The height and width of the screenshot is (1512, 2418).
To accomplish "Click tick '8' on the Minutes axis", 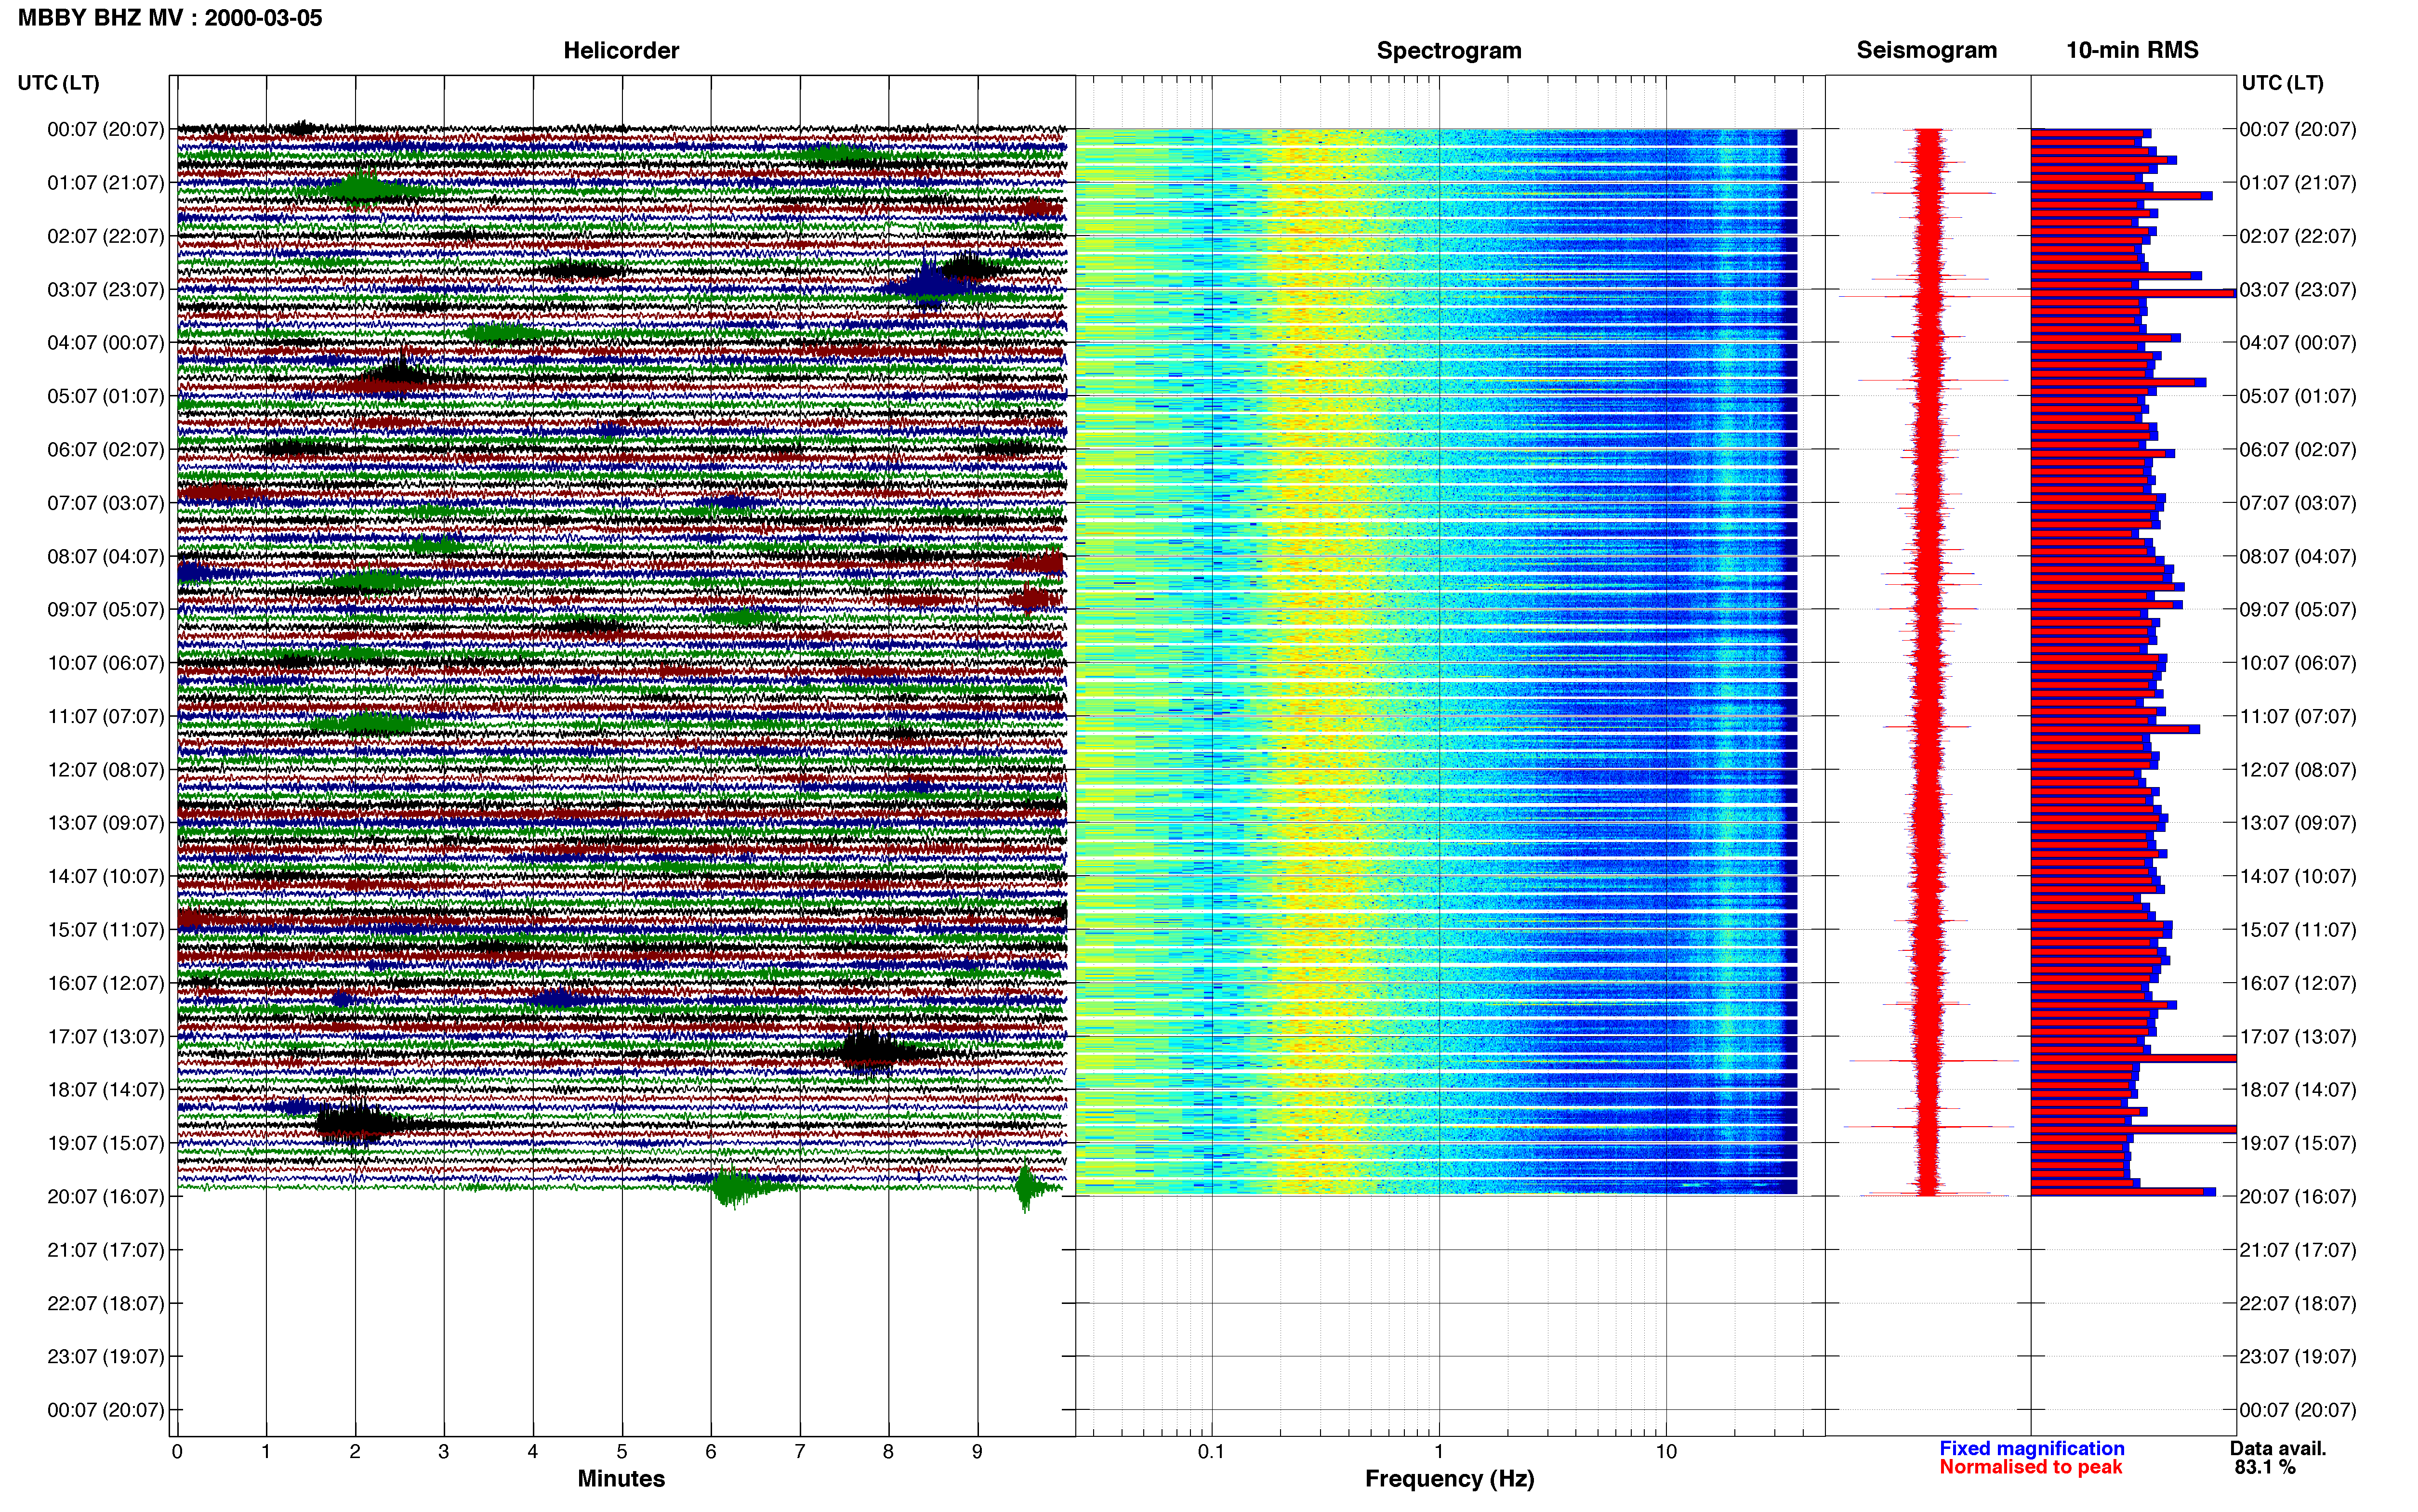I will click(888, 1452).
